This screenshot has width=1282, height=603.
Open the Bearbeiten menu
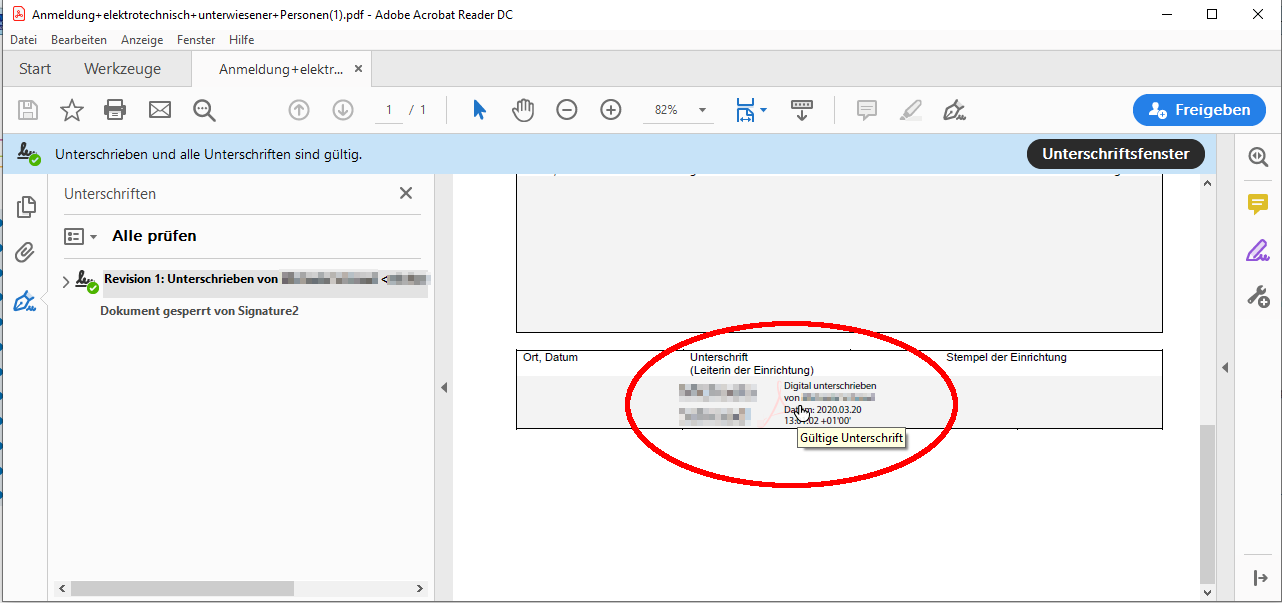[79, 40]
